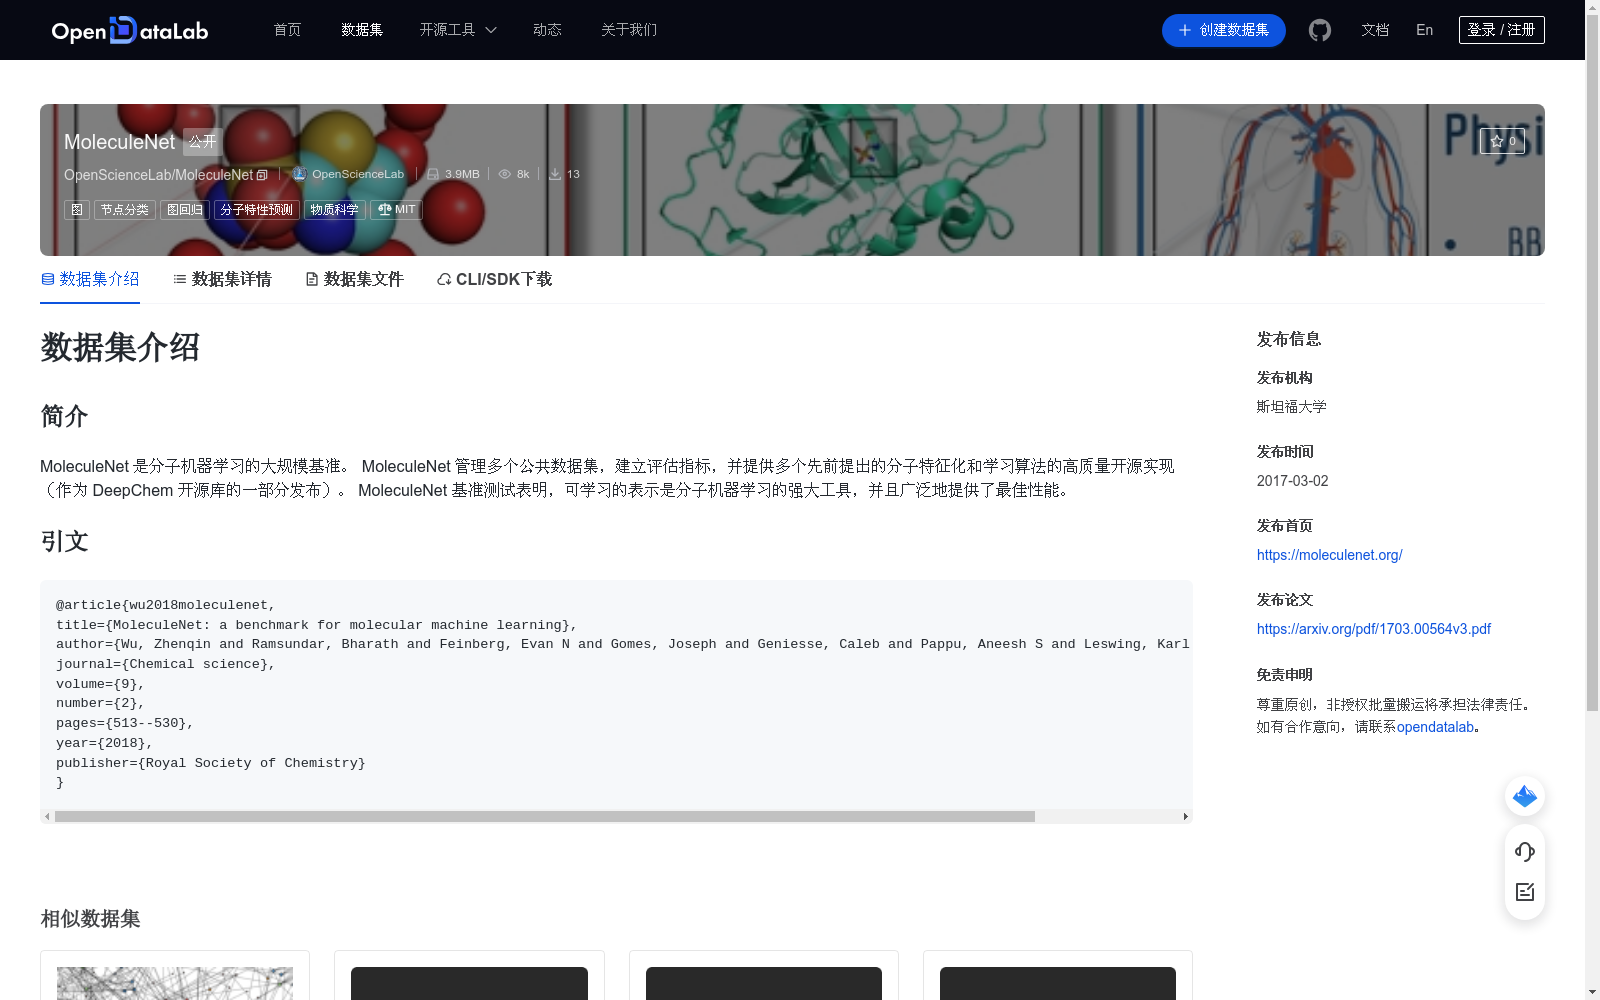Screen dimensions: 1600x1000
Task: Click the 相似数据集 heading
Action: [90, 918]
